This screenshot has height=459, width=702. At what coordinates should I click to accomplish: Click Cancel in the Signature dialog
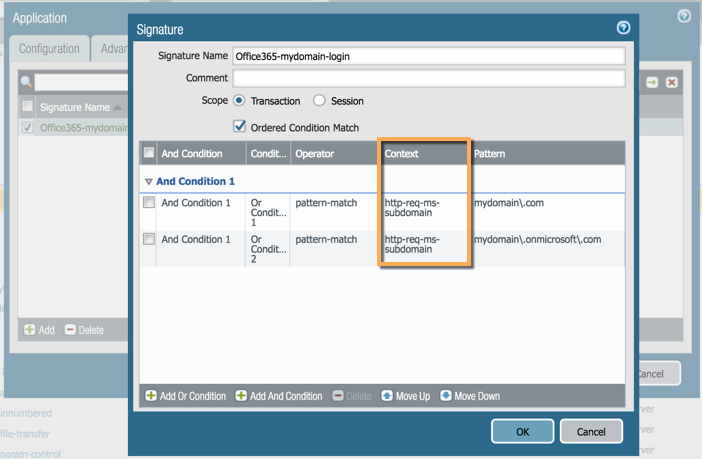(591, 431)
